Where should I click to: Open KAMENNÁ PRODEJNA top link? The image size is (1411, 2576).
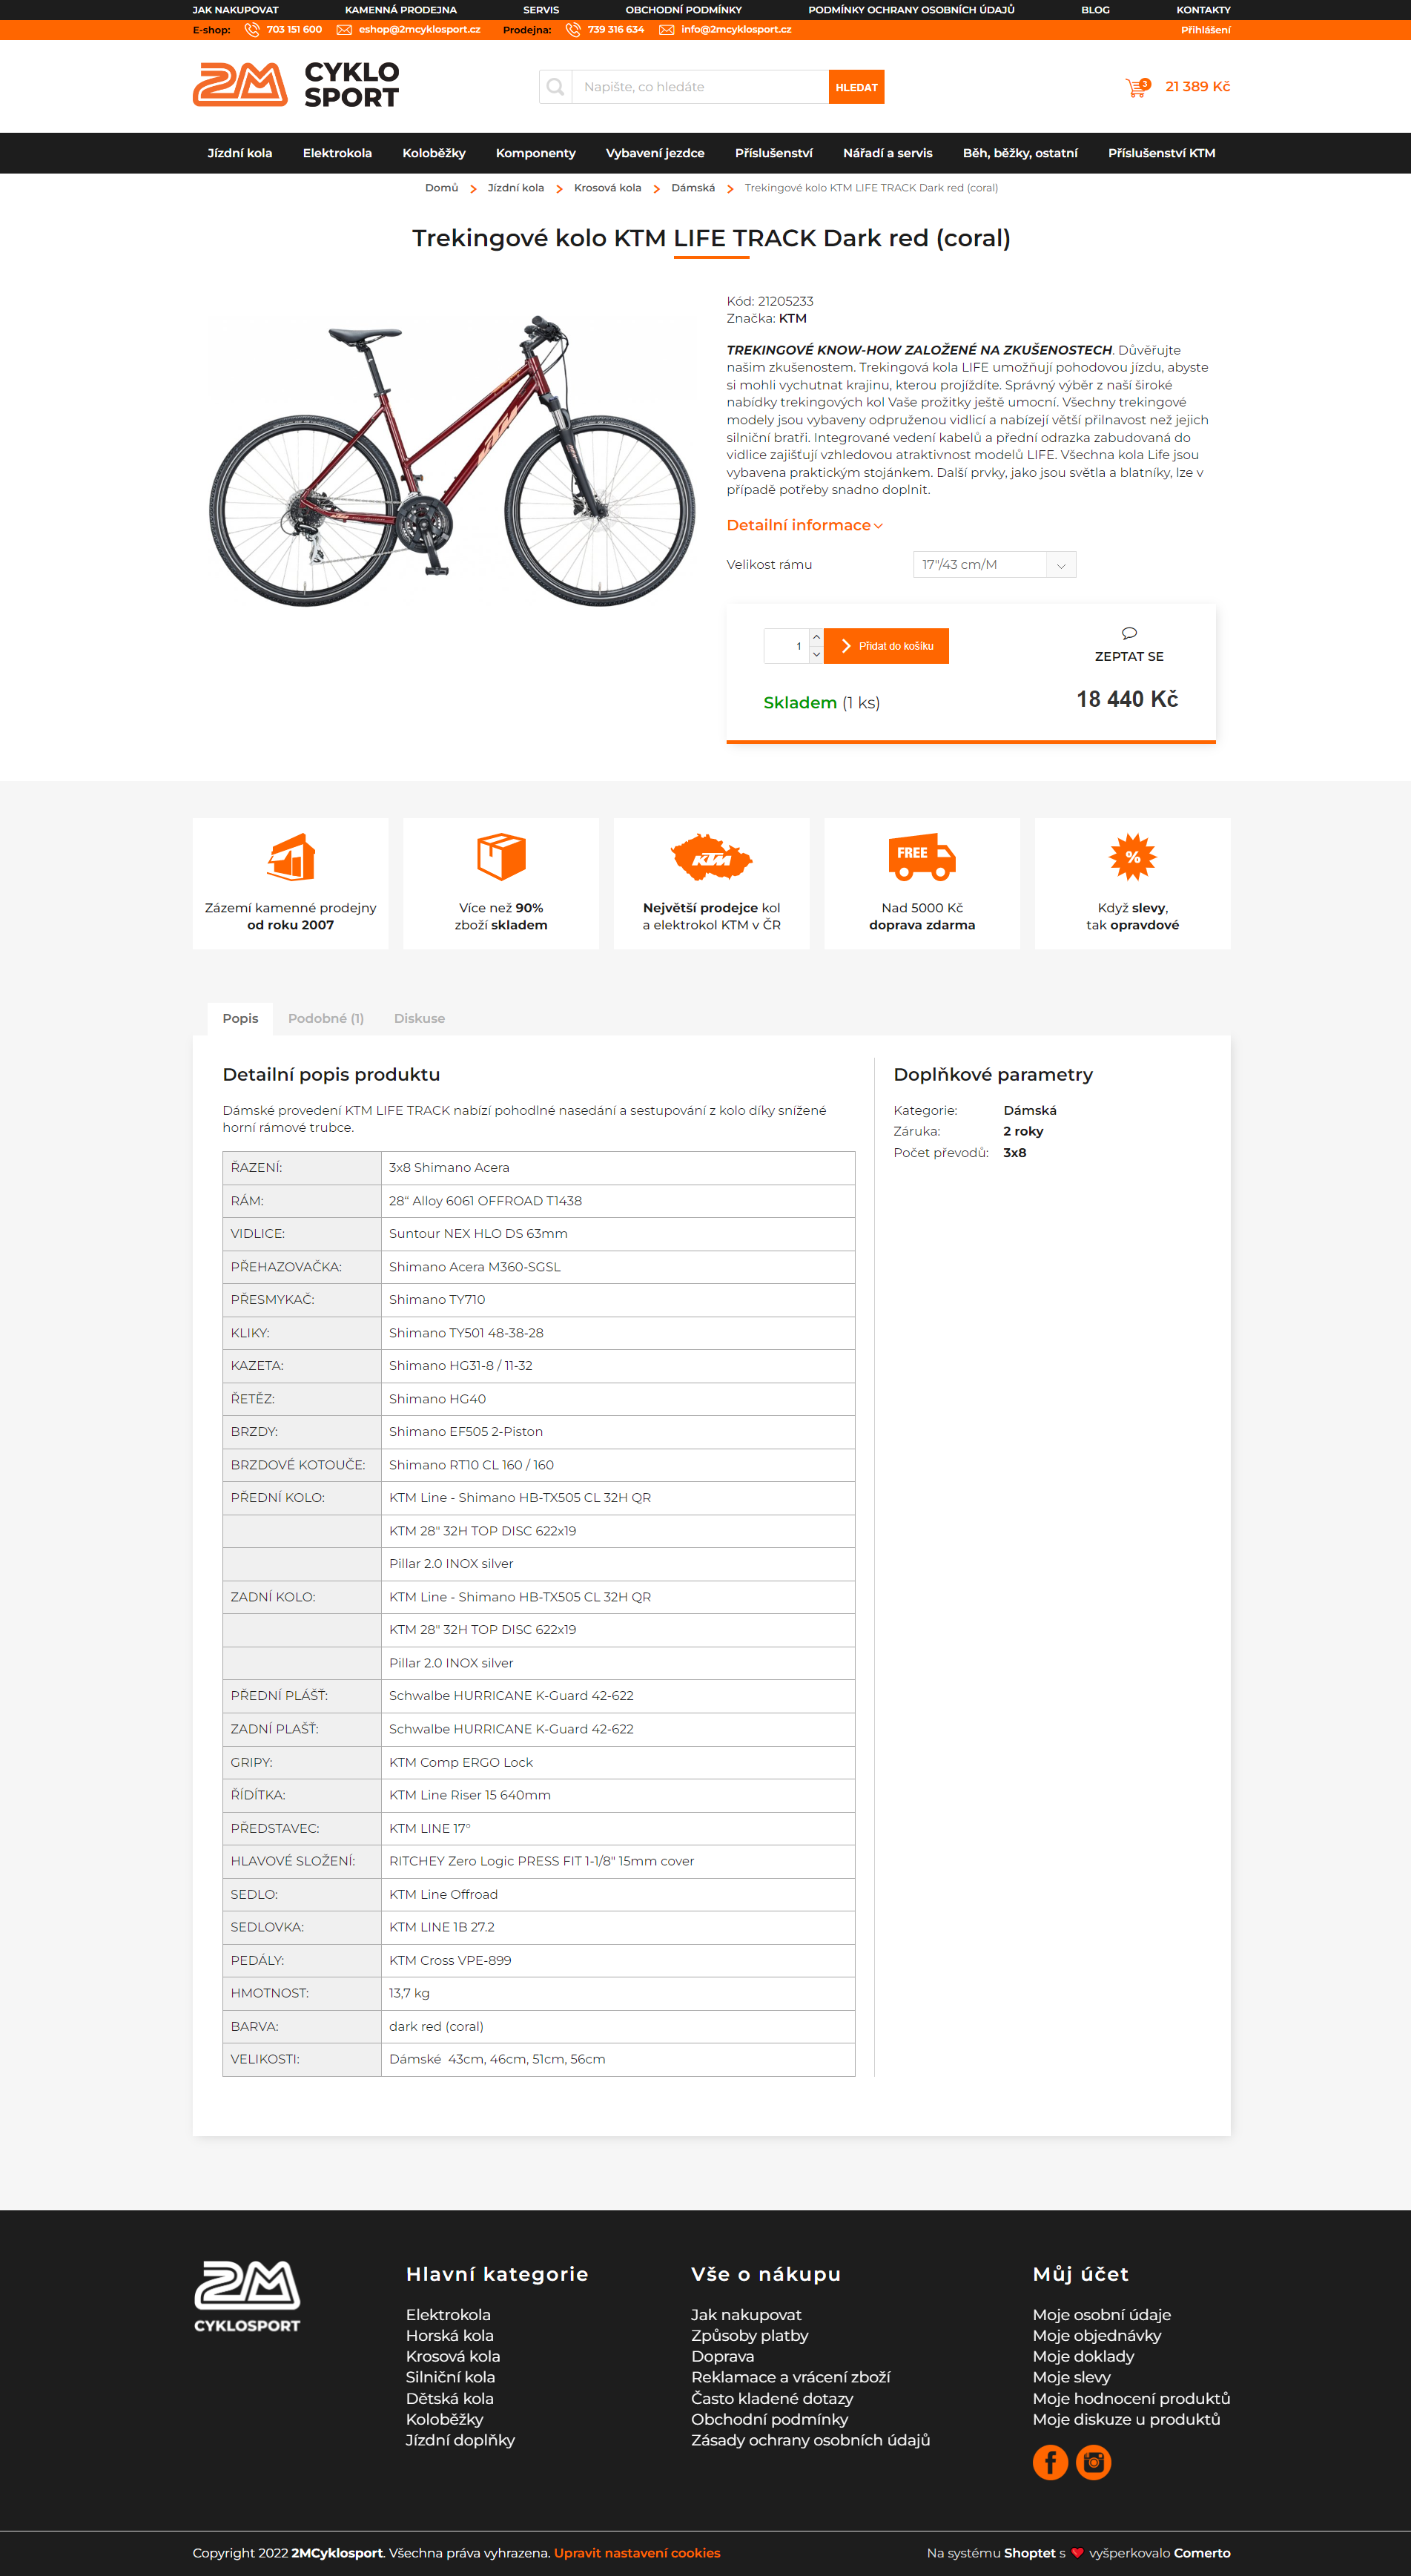(x=400, y=10)
